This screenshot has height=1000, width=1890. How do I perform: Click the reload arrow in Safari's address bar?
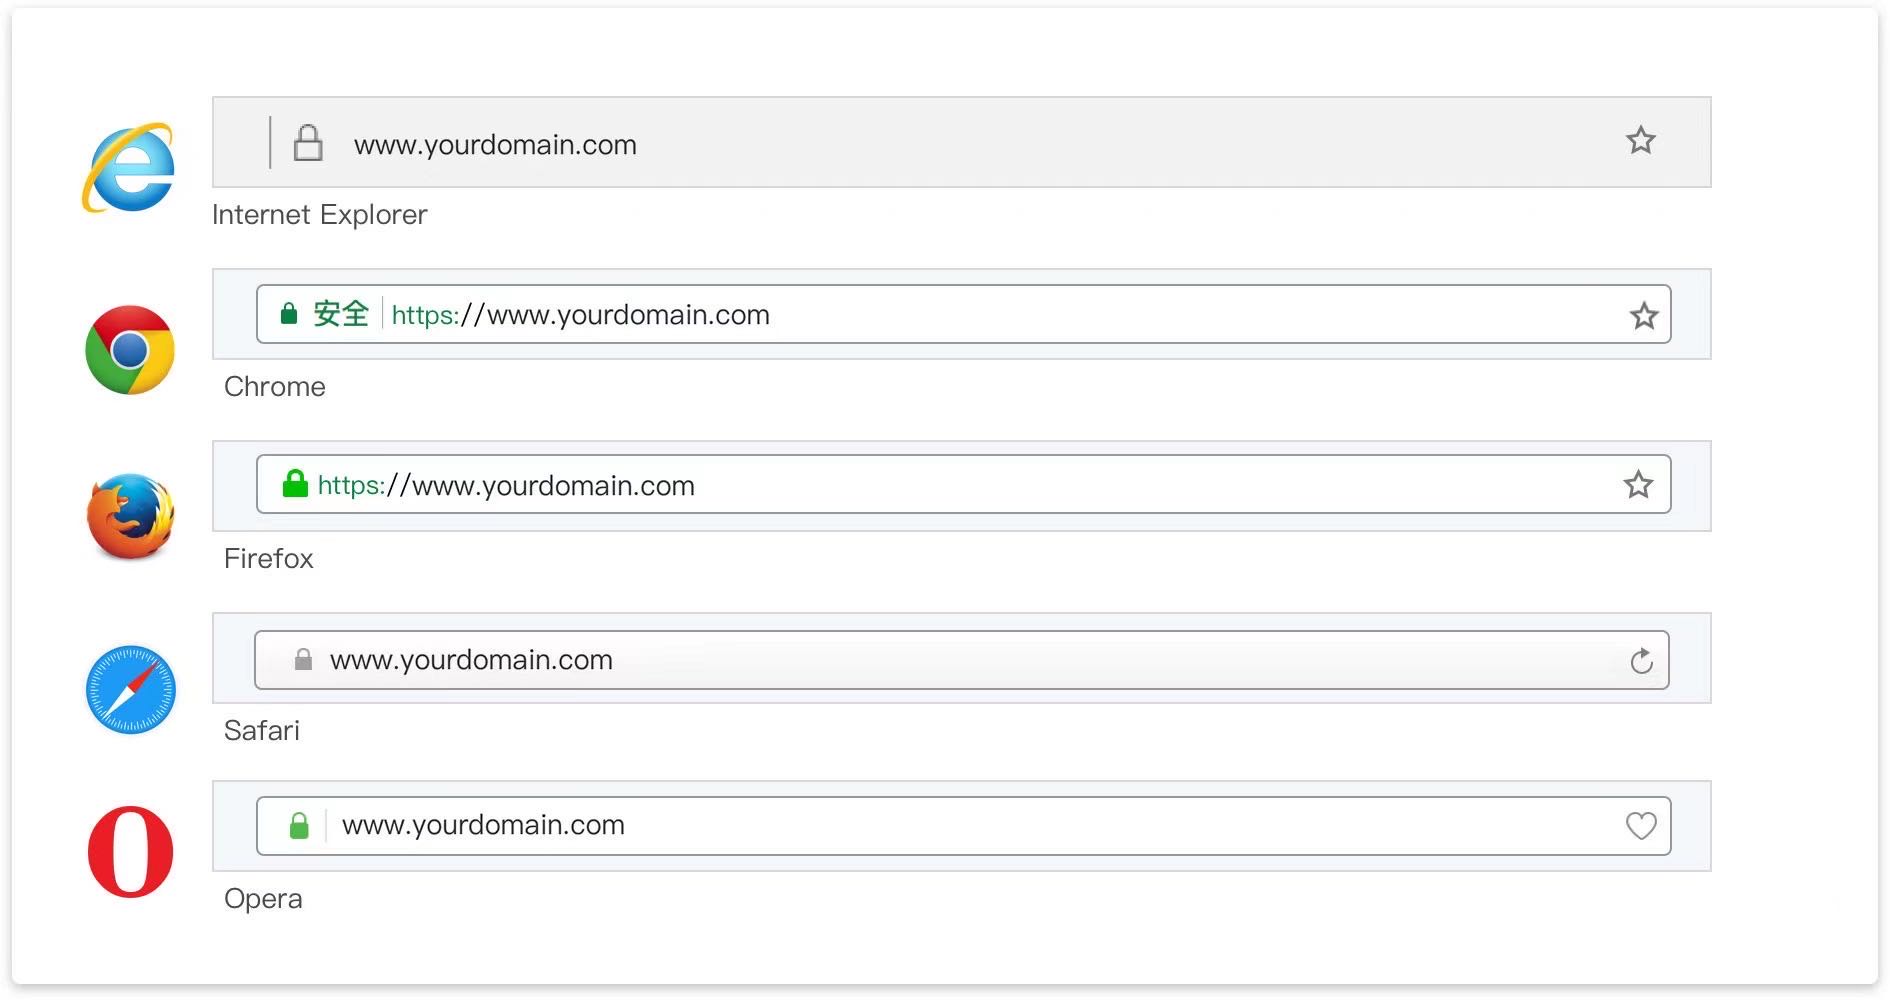1641,661
